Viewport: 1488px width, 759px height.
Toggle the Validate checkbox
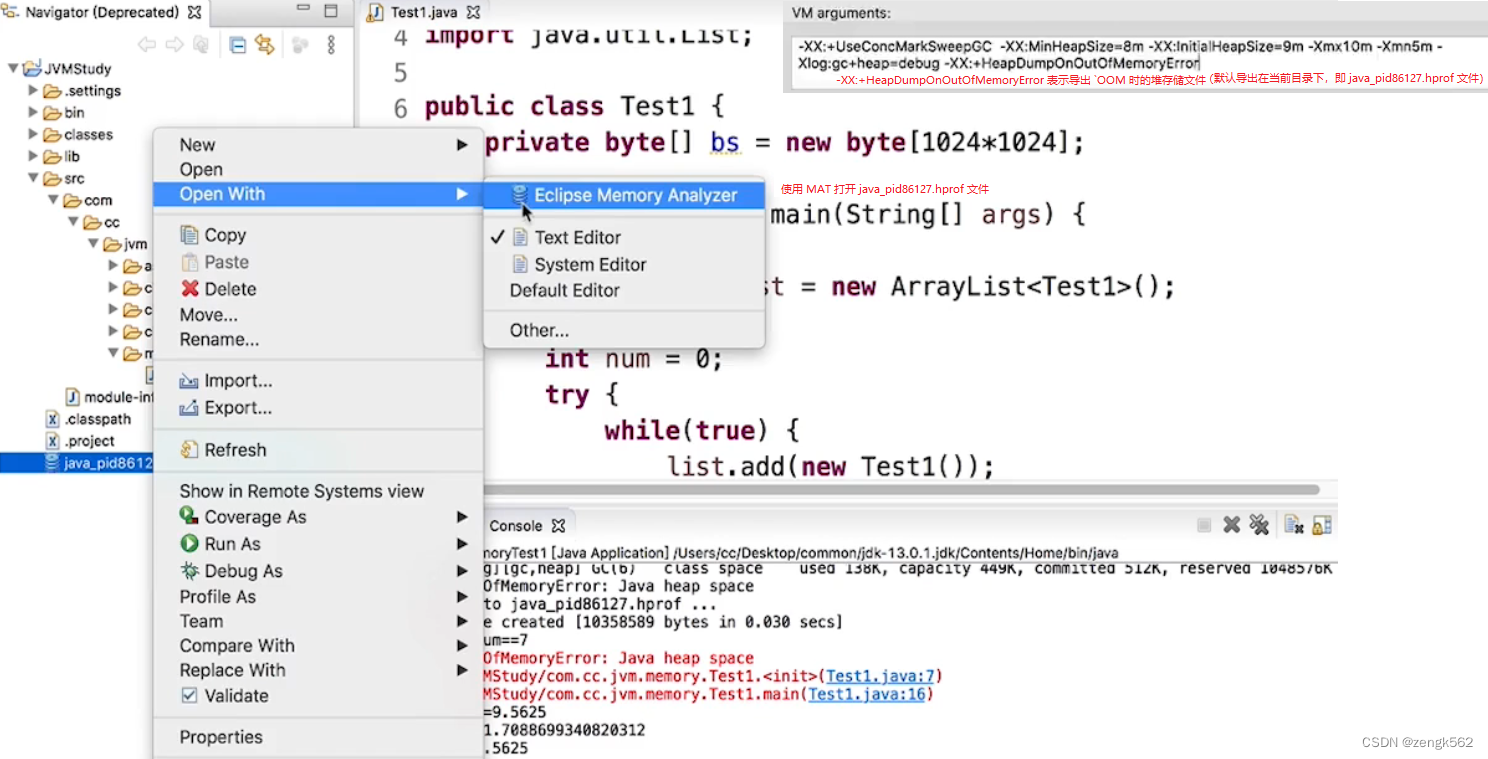pos(189,696)
